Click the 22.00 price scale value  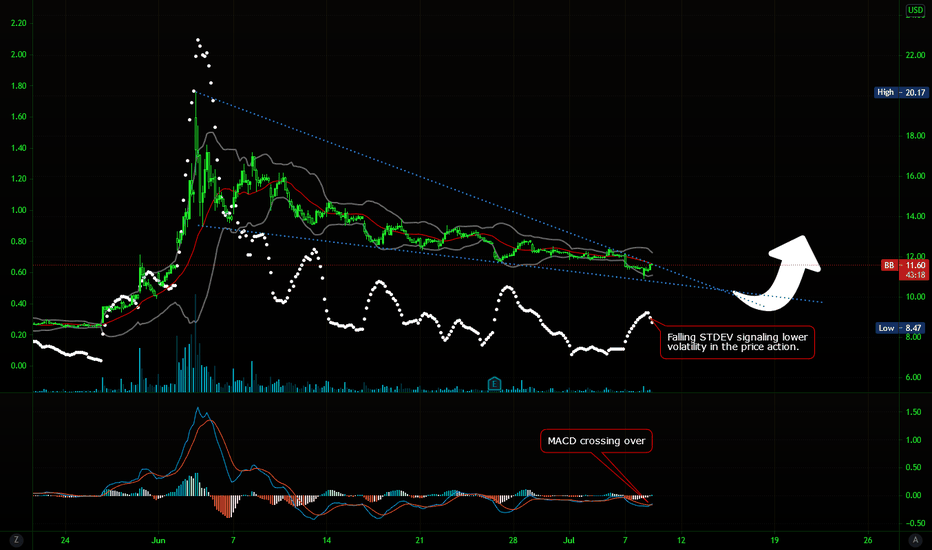coord(915,55)
